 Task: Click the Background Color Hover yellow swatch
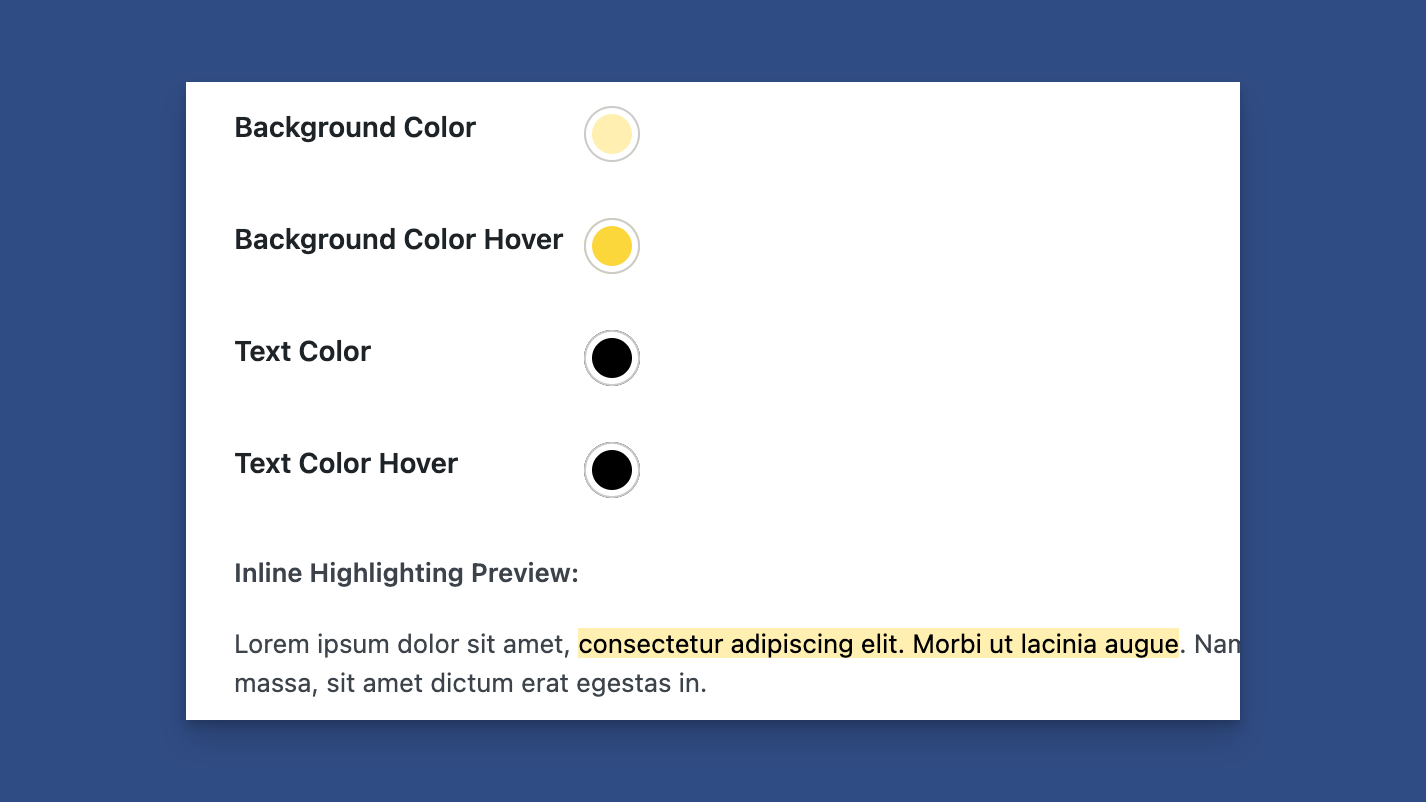(611, 246)
